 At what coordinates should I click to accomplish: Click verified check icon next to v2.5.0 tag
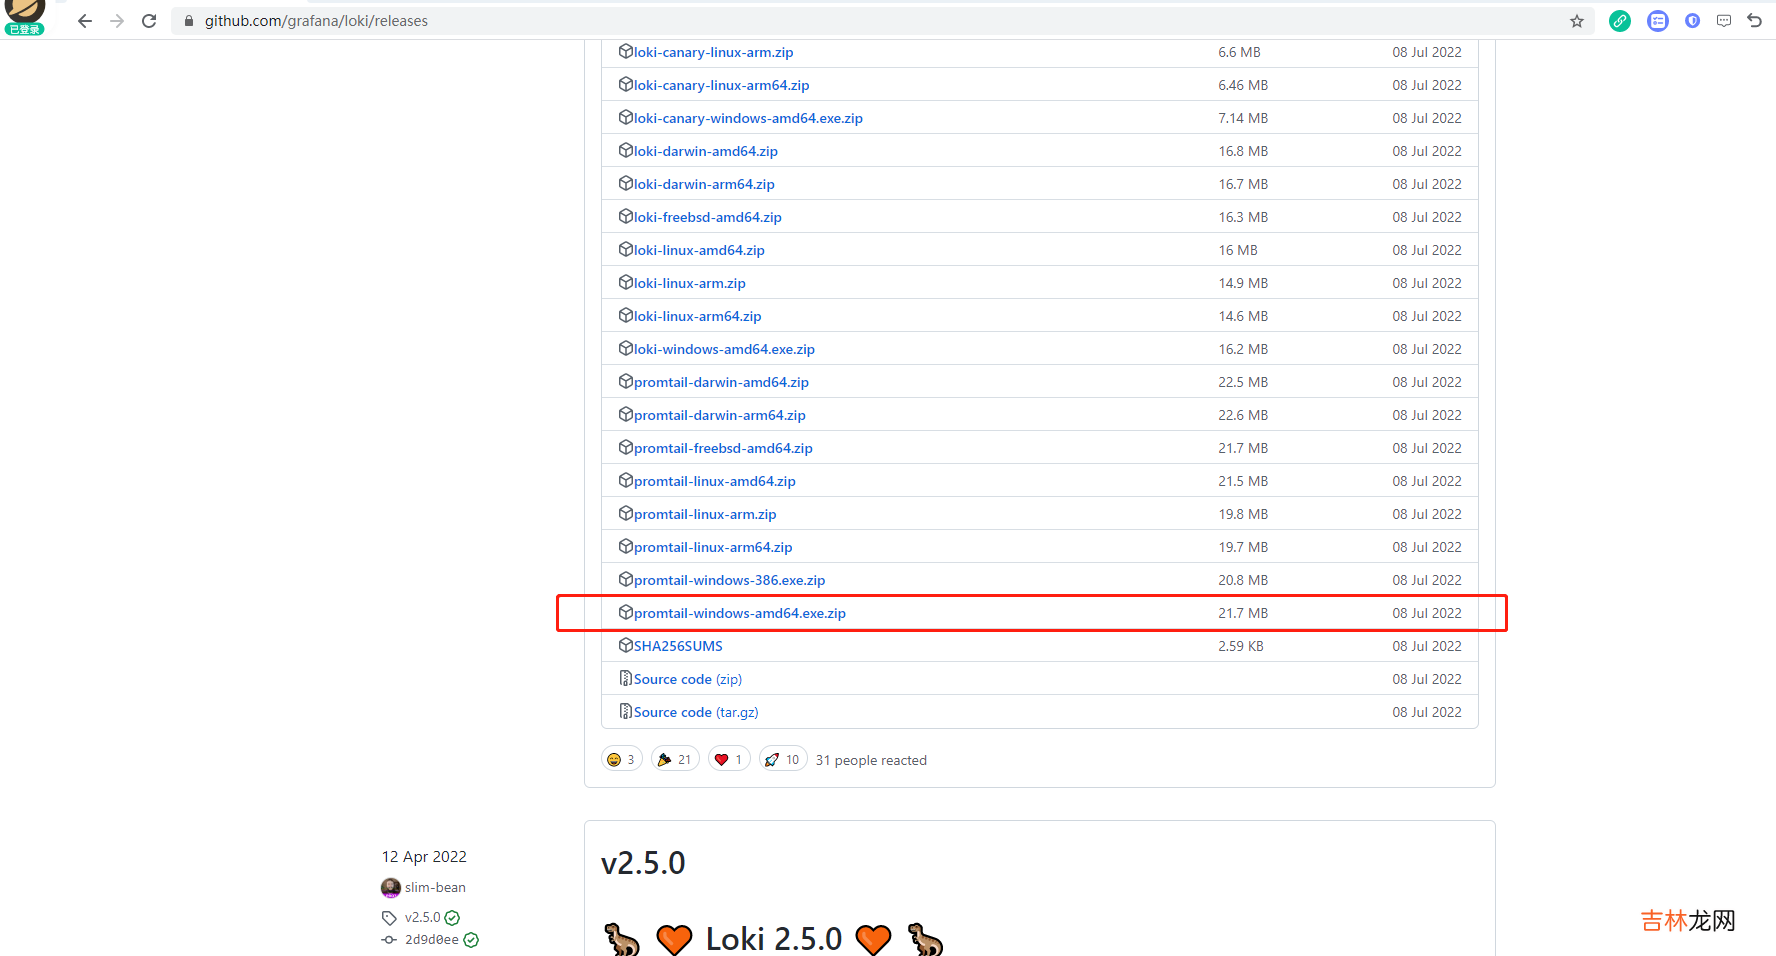point(452,918)
